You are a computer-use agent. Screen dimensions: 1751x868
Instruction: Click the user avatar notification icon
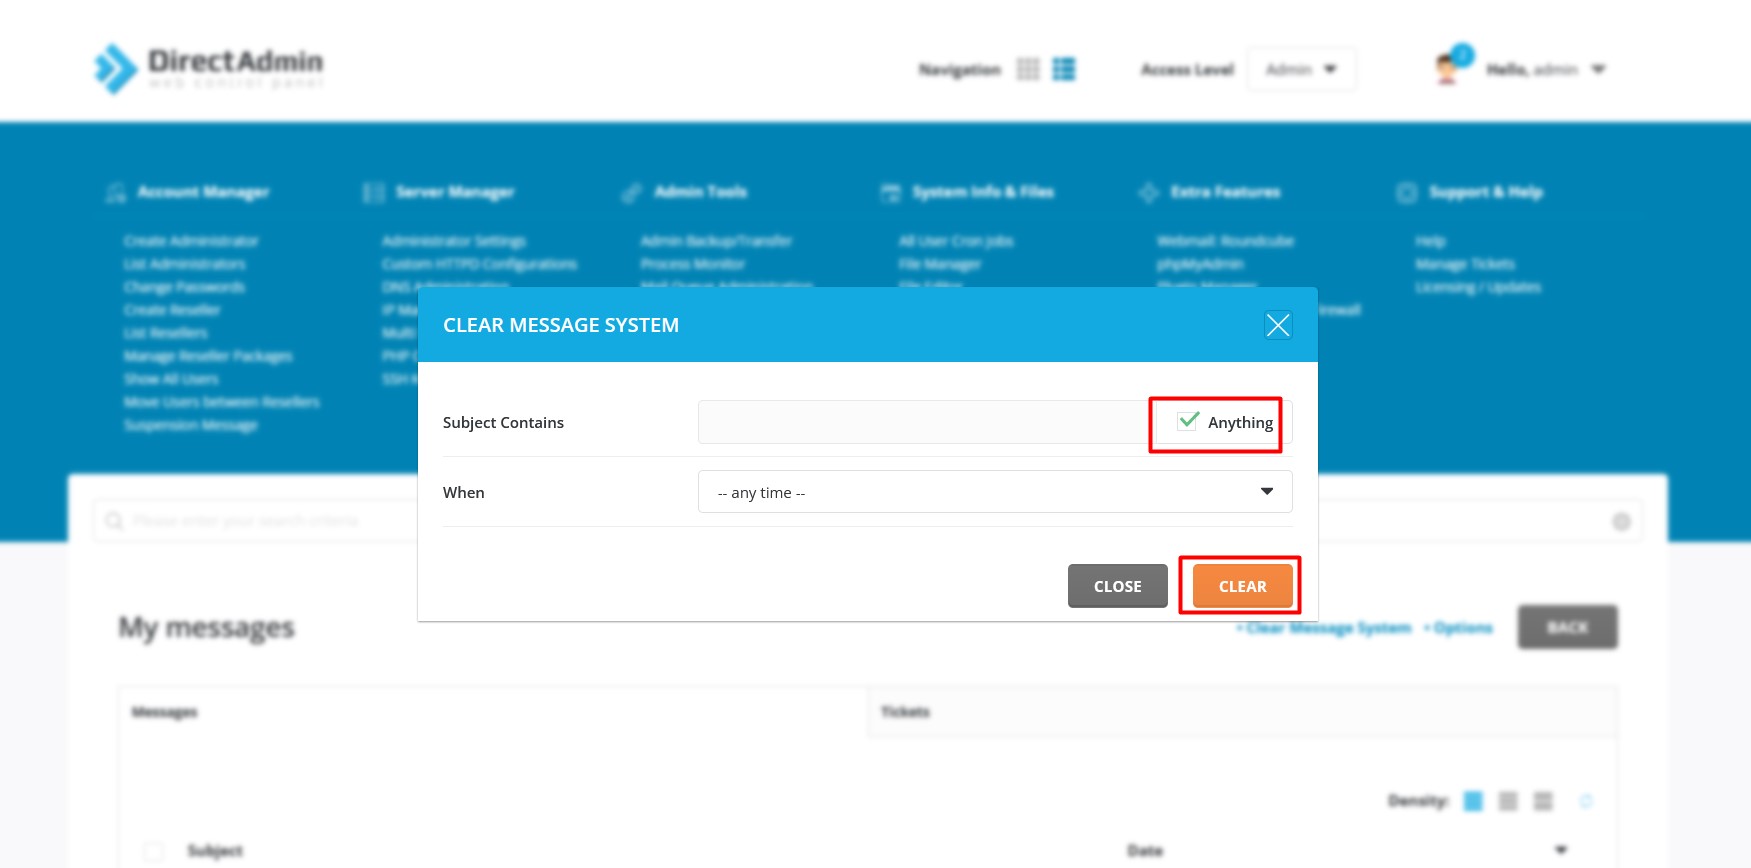coord(1448,69)
